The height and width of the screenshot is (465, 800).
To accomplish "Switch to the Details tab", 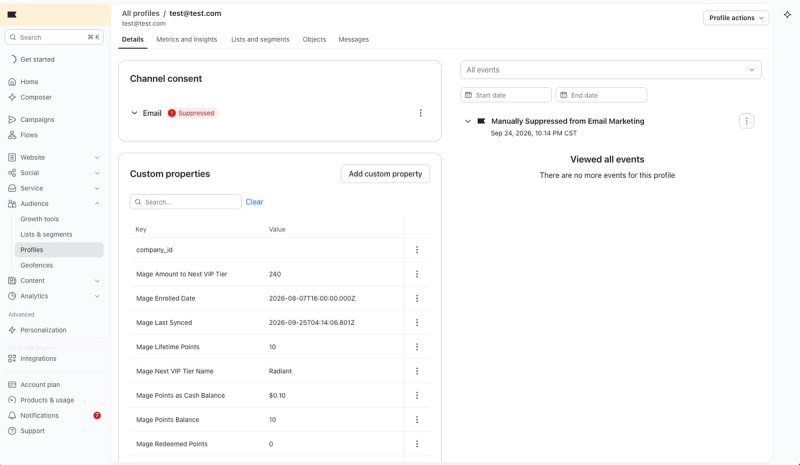I will (x=133, y=39).
